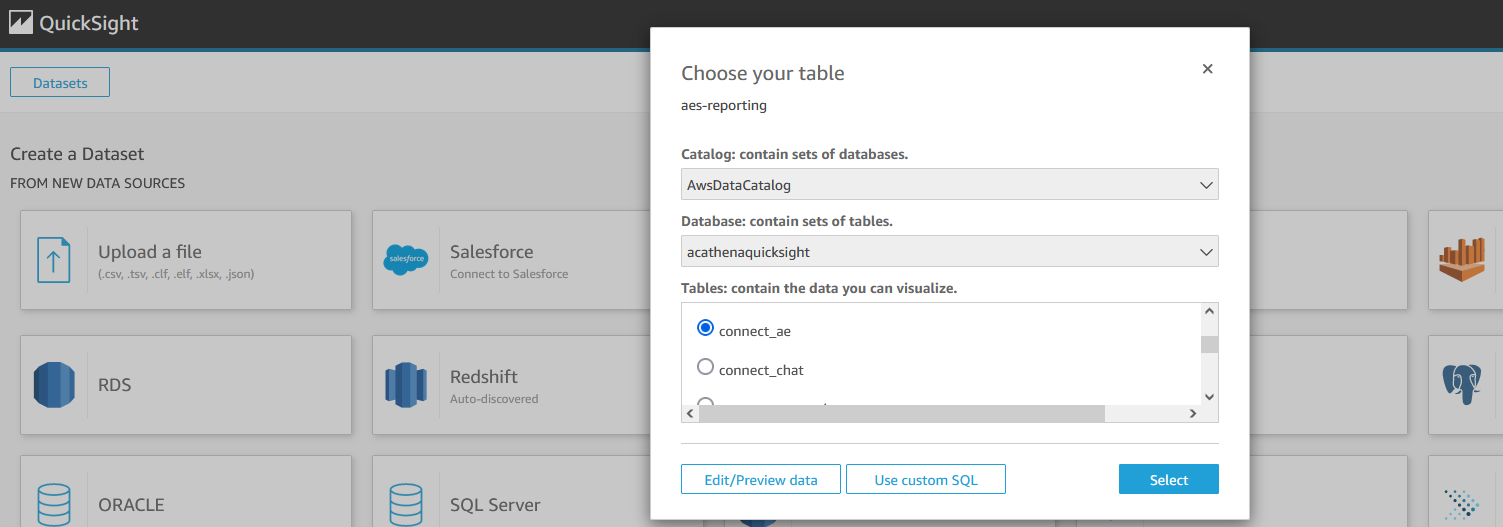Image resolution: width=1503 pixels, height=527 pixels.
Task: Click Edit/Preview data button
Action: [x=761, y=479]
